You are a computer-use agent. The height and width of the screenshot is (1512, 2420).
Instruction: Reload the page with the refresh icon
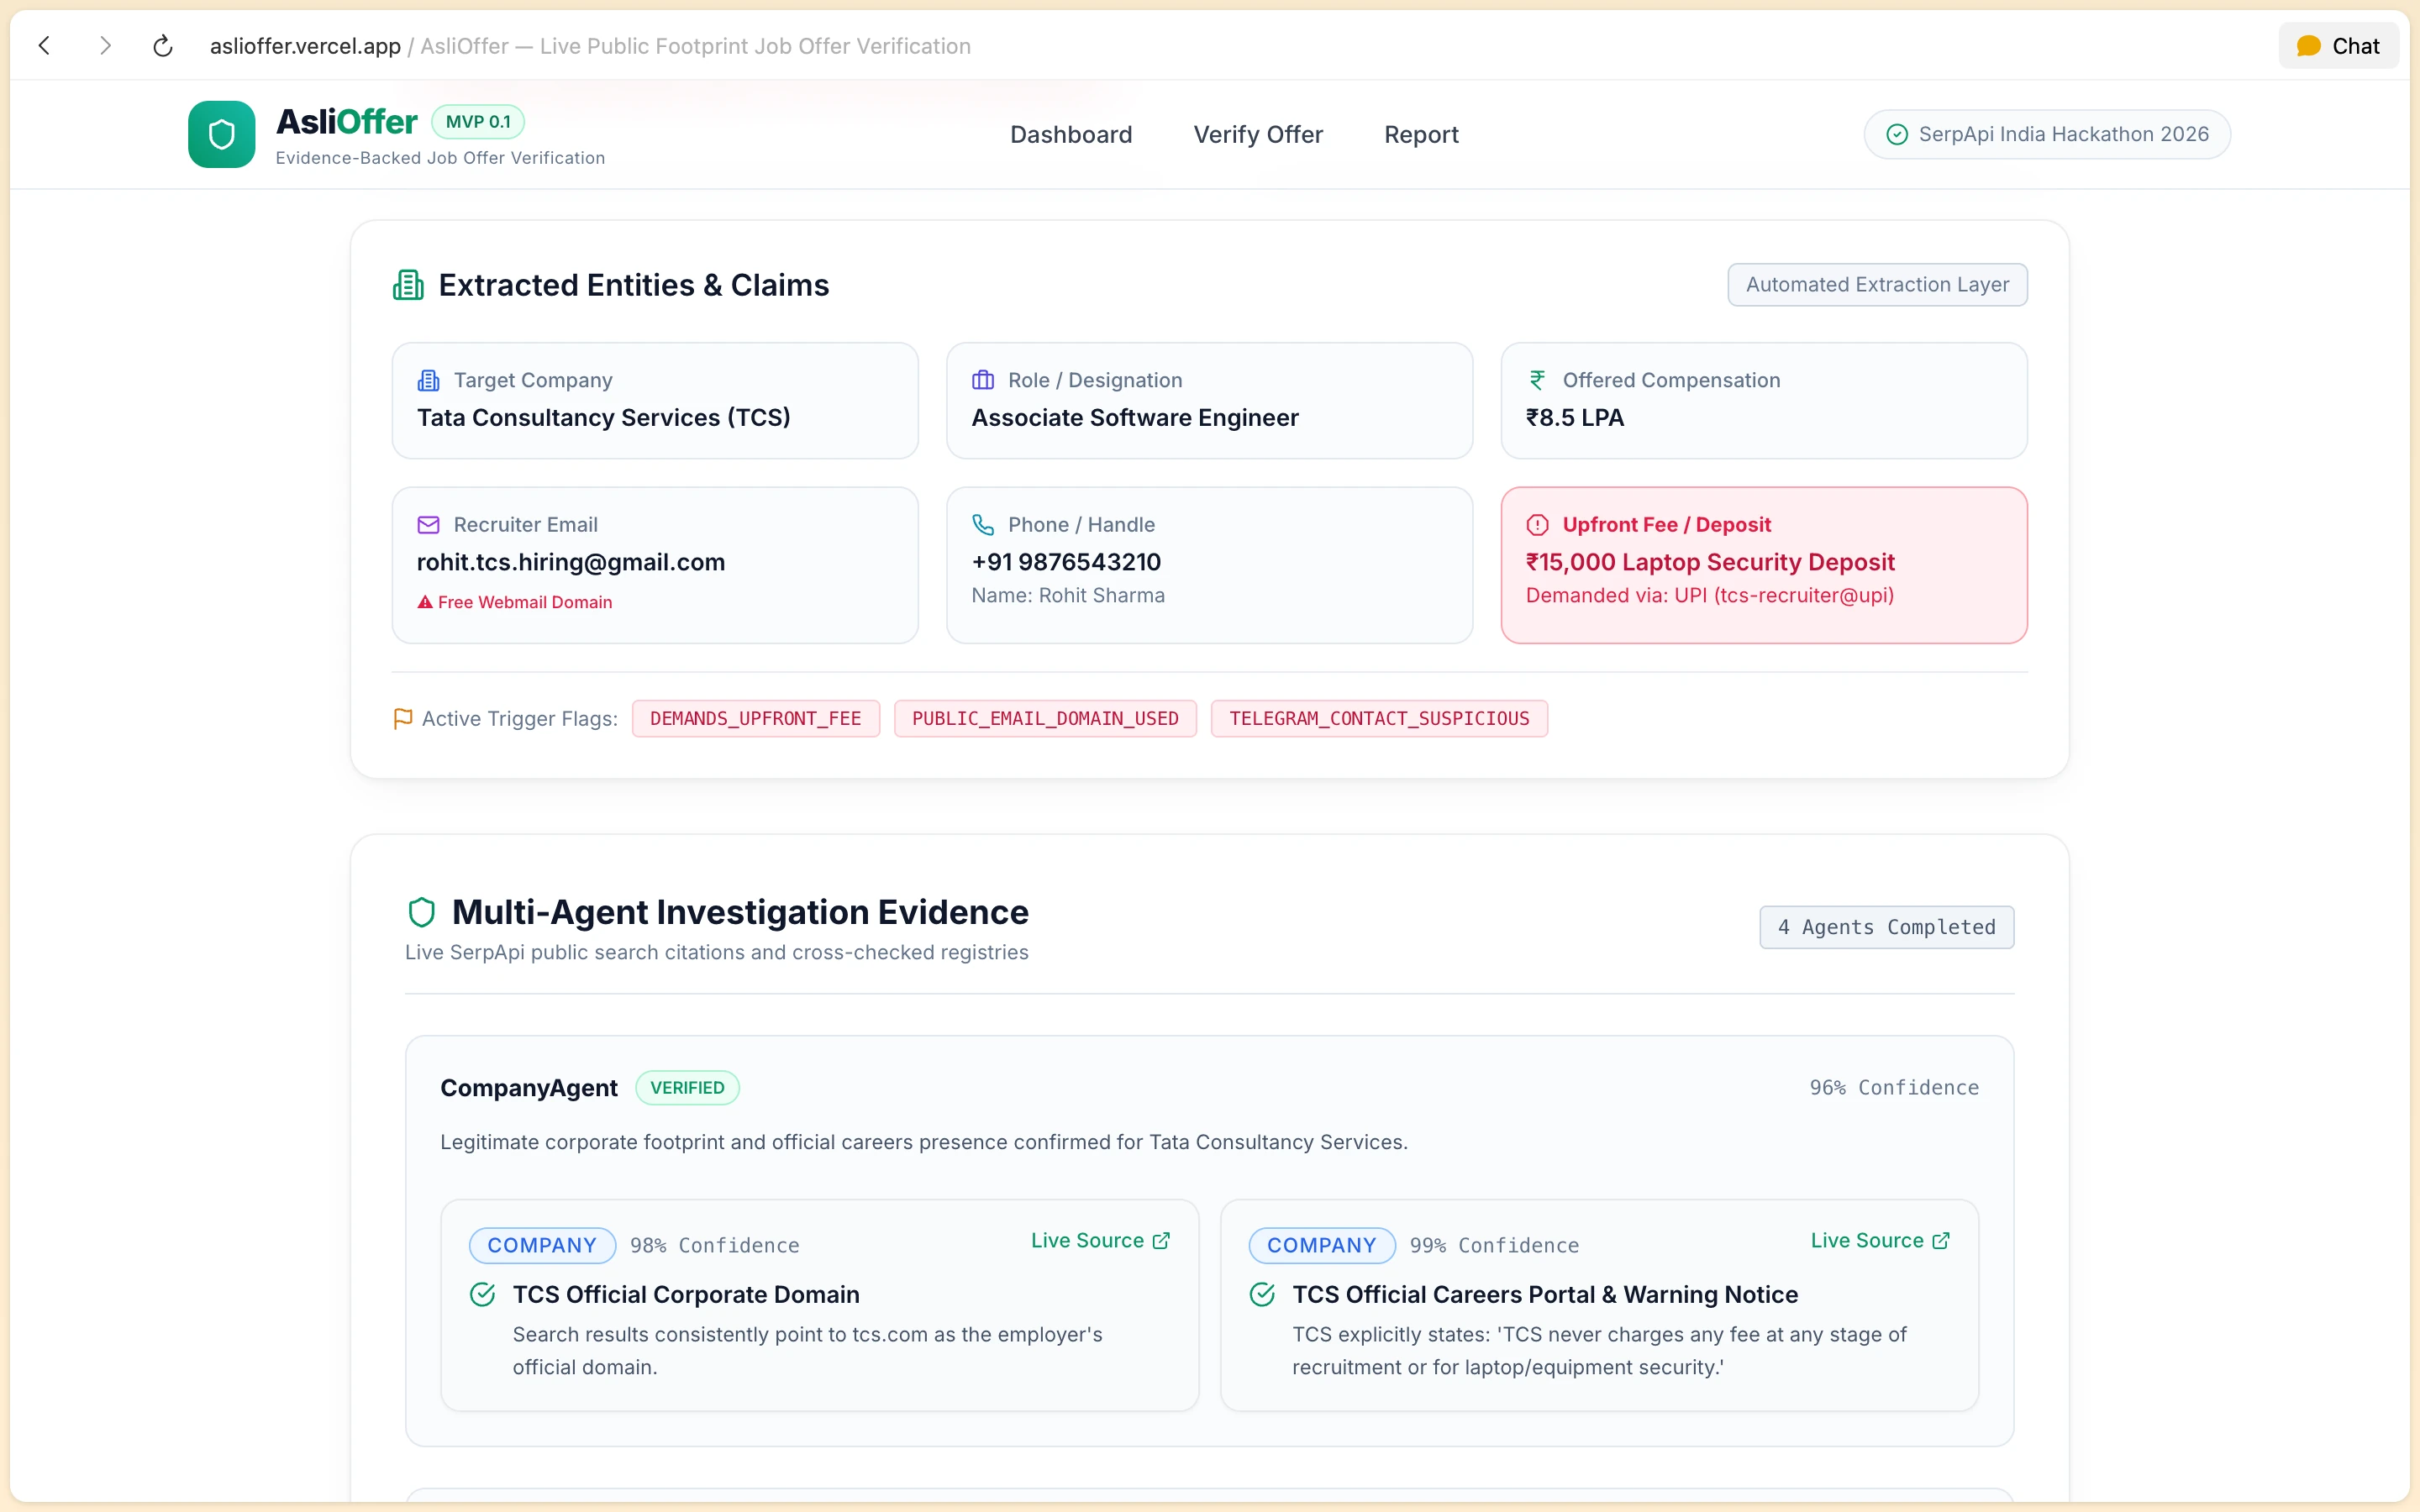click(163, 45)
